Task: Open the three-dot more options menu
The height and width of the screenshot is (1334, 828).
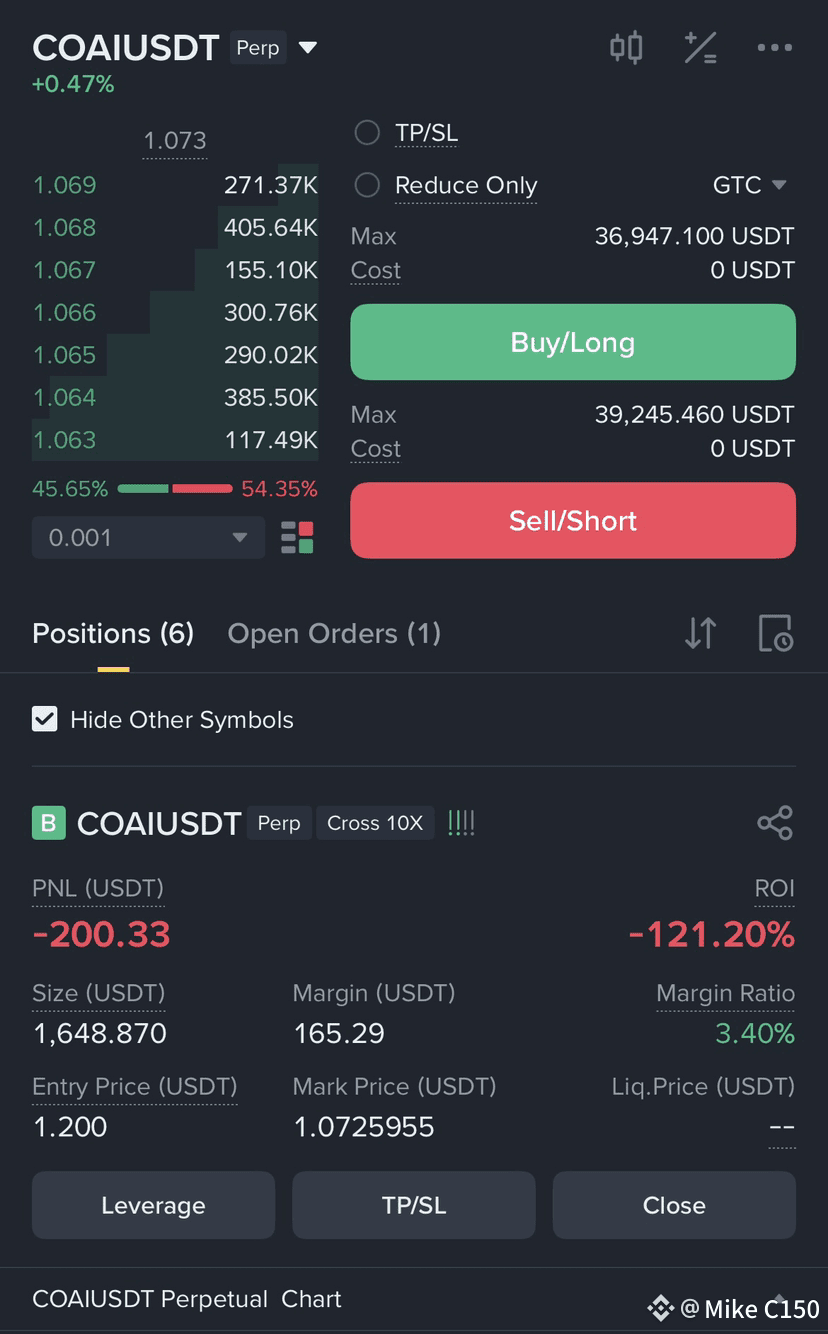Action: pyautogui.click(x=774, y=47)
